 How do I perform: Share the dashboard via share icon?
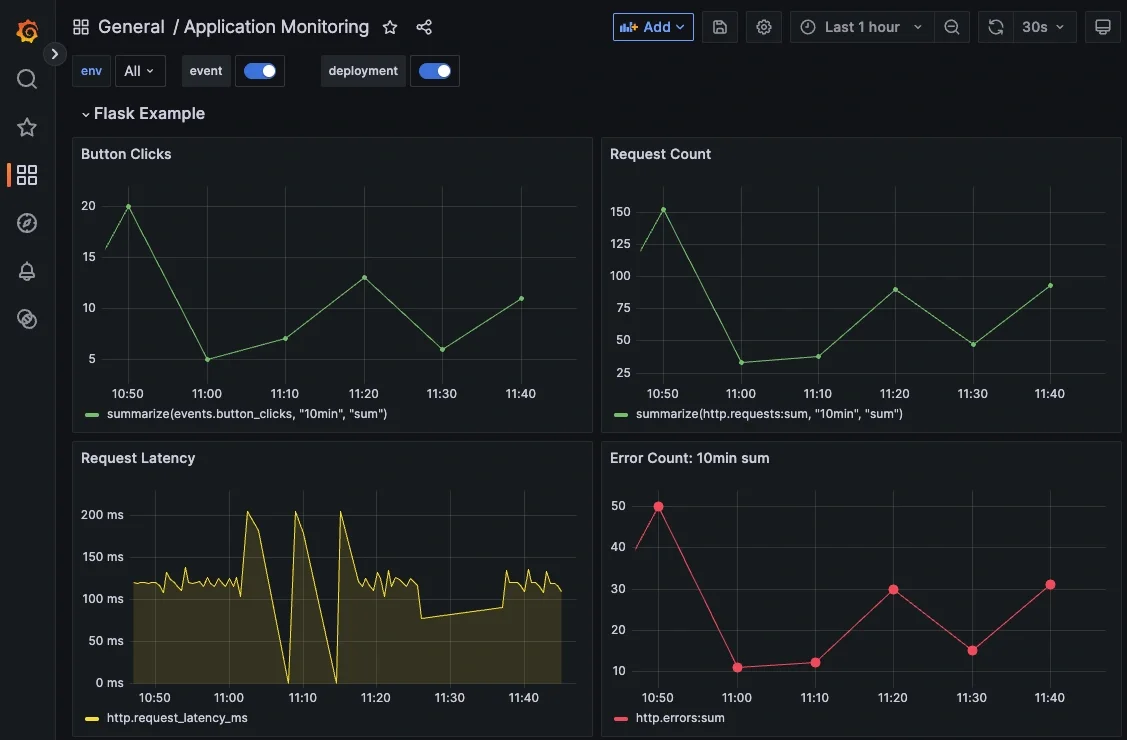[x=424, y=27]
